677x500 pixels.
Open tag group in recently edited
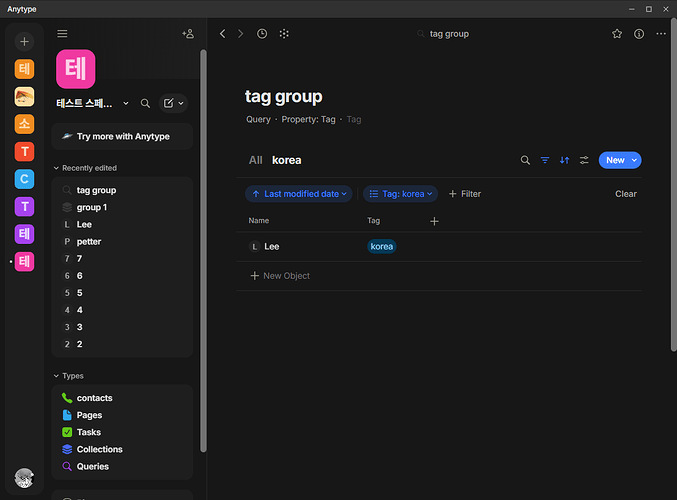122,190
